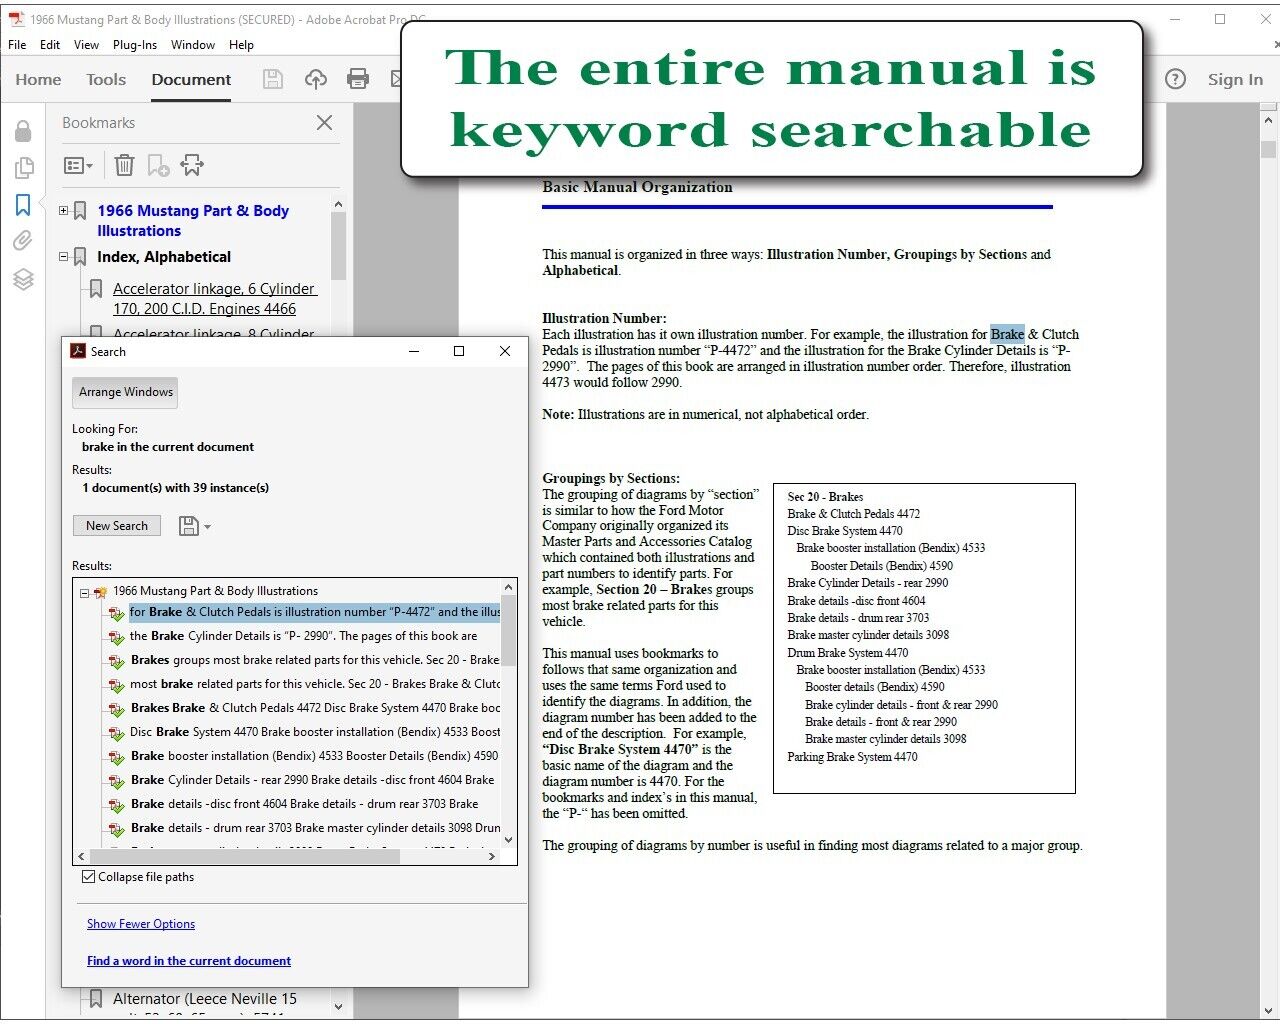Screen dimensions: 1280x1024
Task: Select result 'Brake details - drum rear 3703'
Action: (x=315, y=828)
